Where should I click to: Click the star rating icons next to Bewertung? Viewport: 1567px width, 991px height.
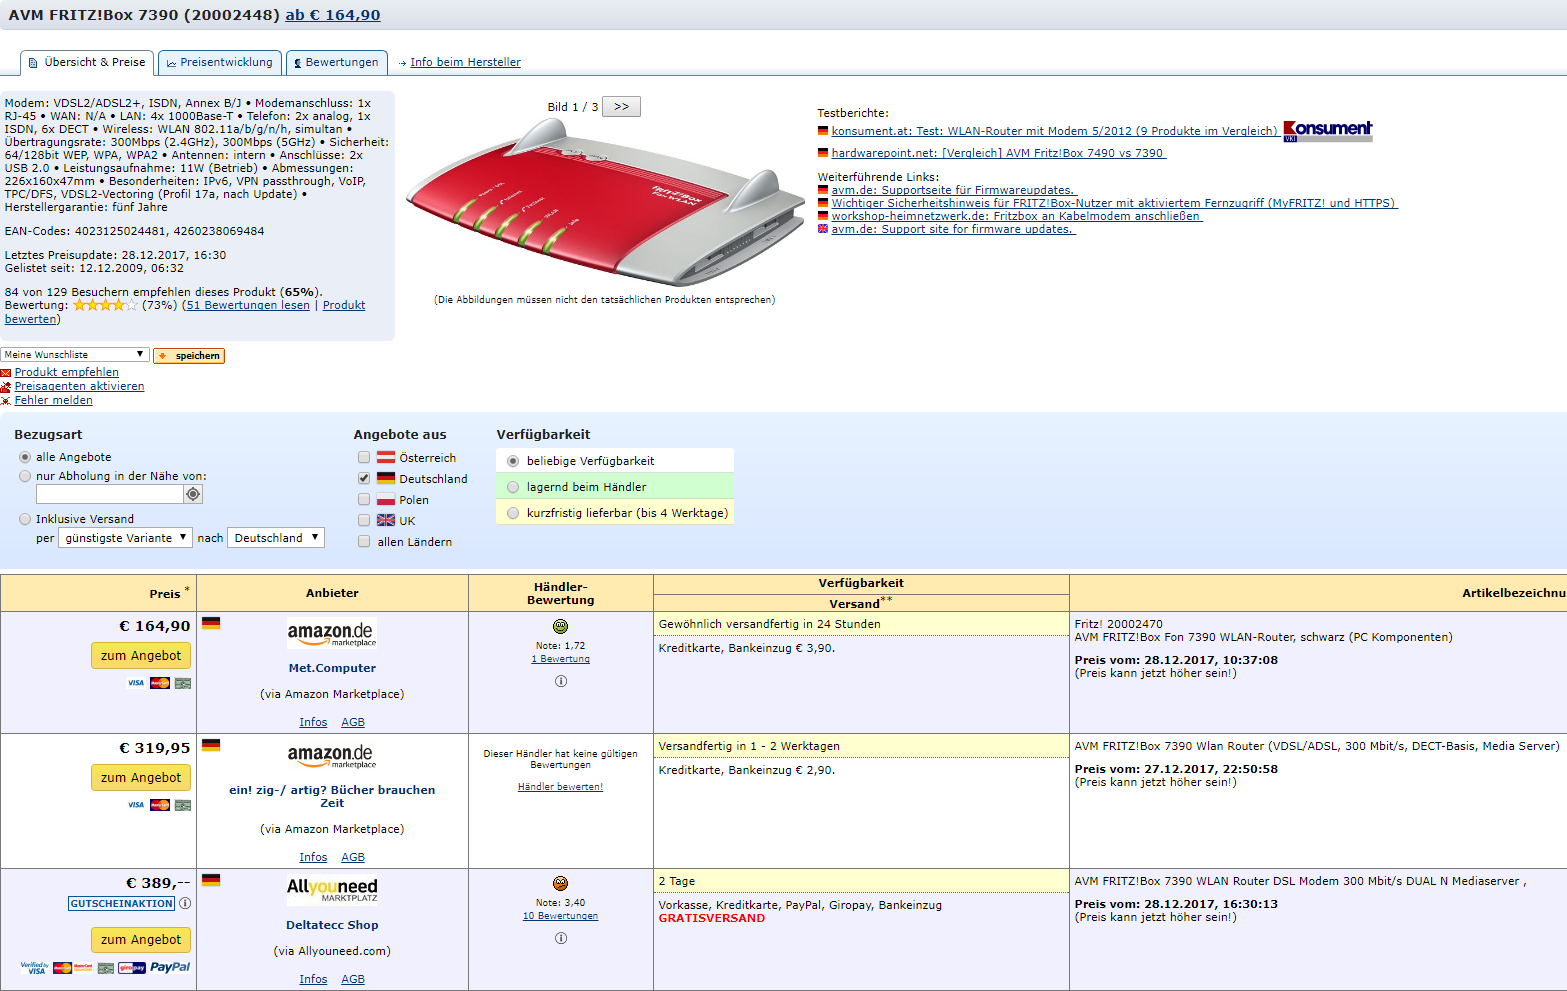(x=105, y=305)
